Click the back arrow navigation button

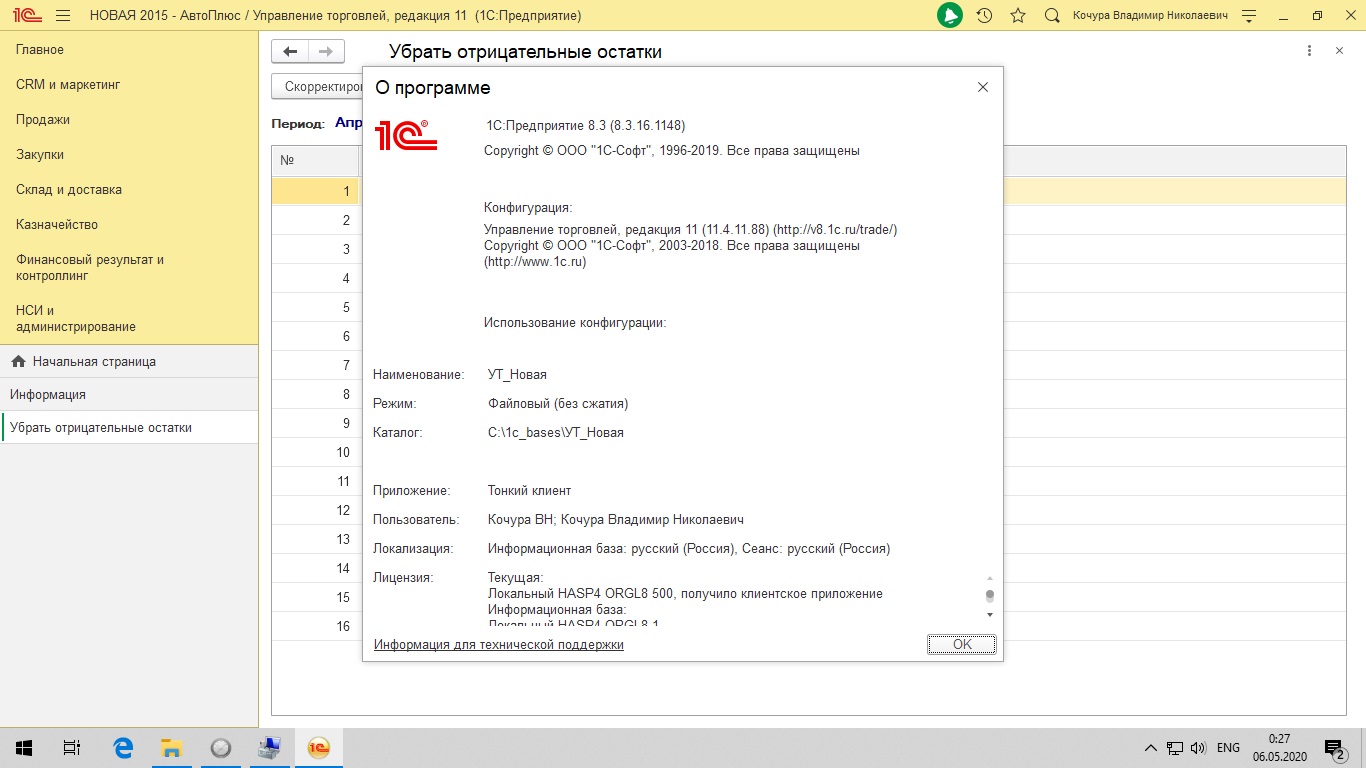click(290, 51)
